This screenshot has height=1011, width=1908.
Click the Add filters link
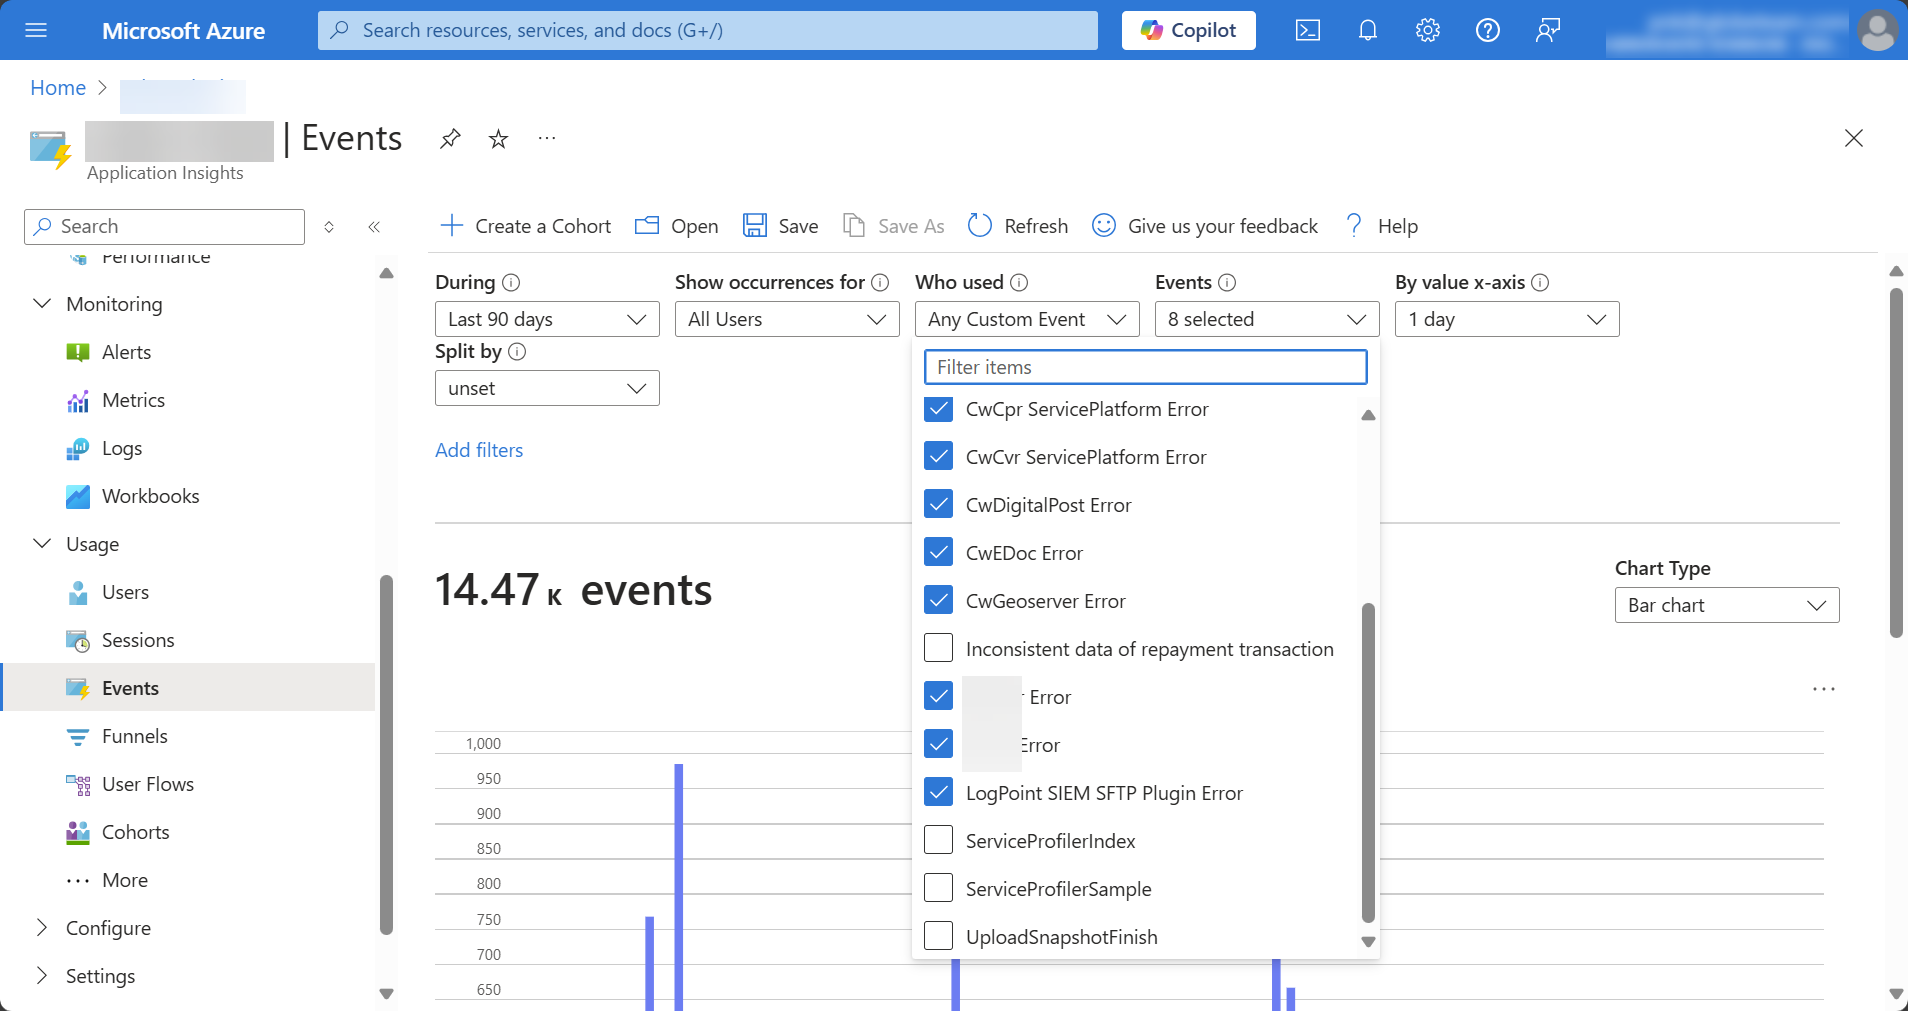[479, 450]
